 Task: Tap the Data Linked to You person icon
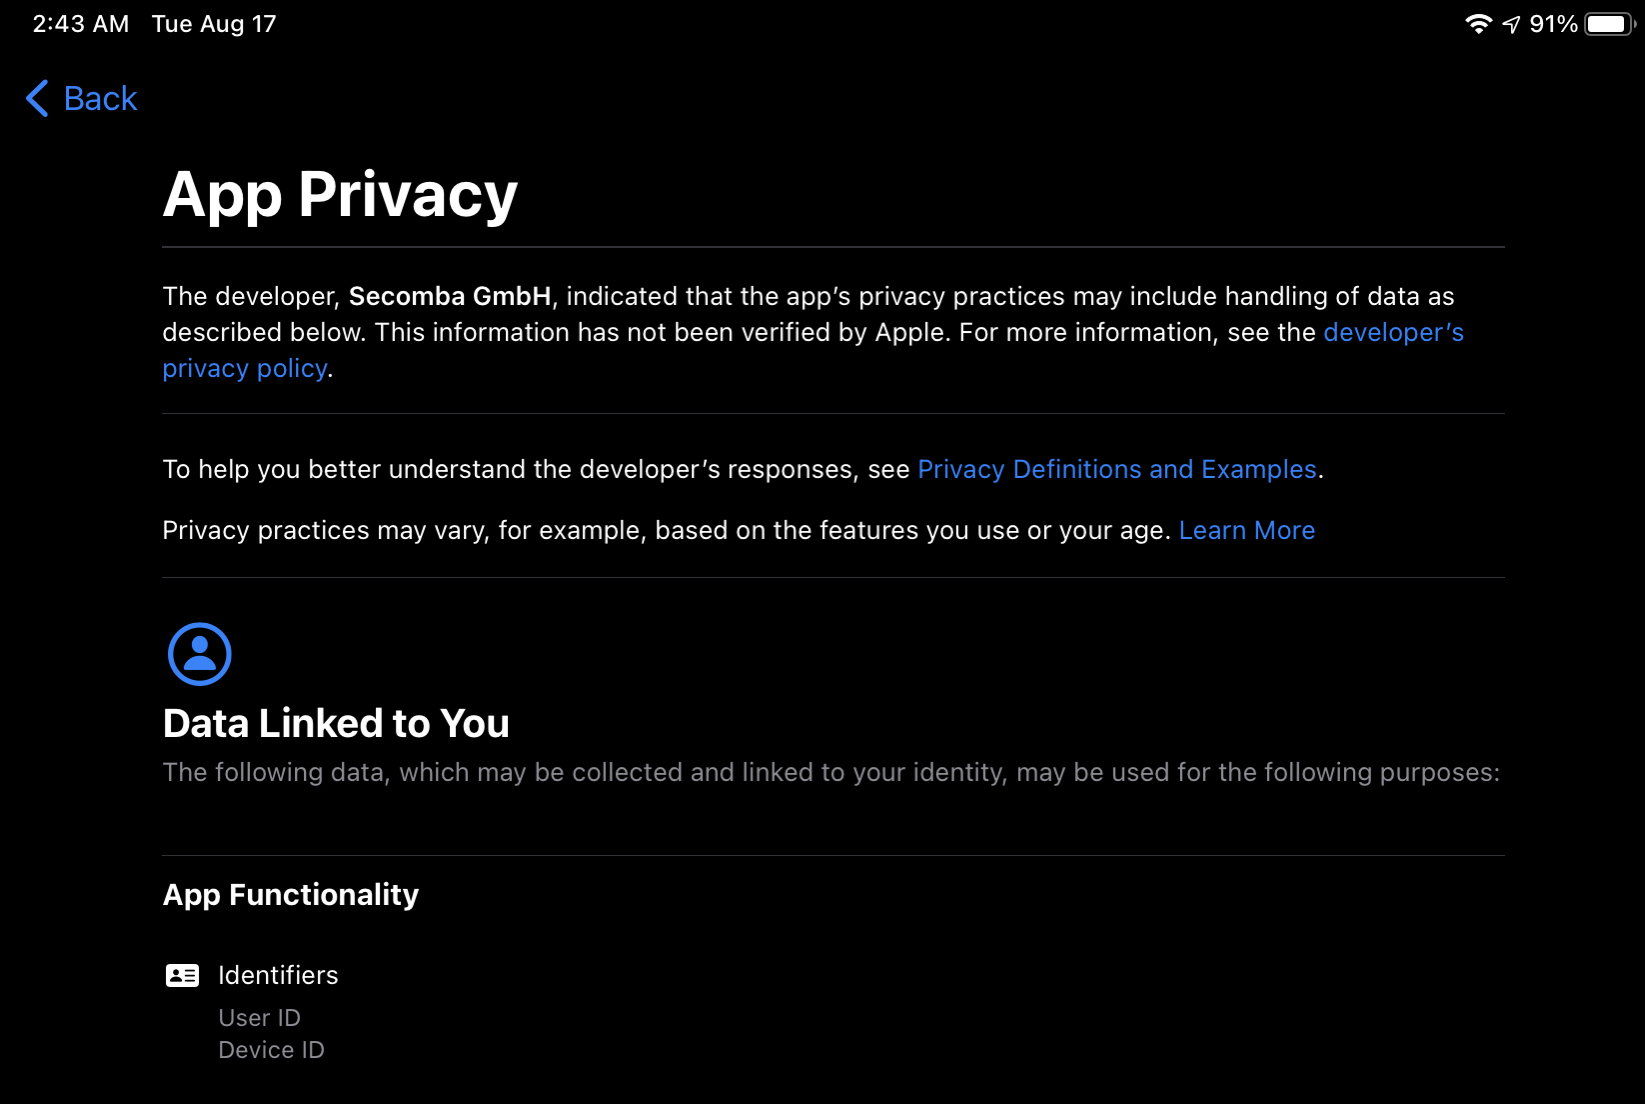click(199, 654)
